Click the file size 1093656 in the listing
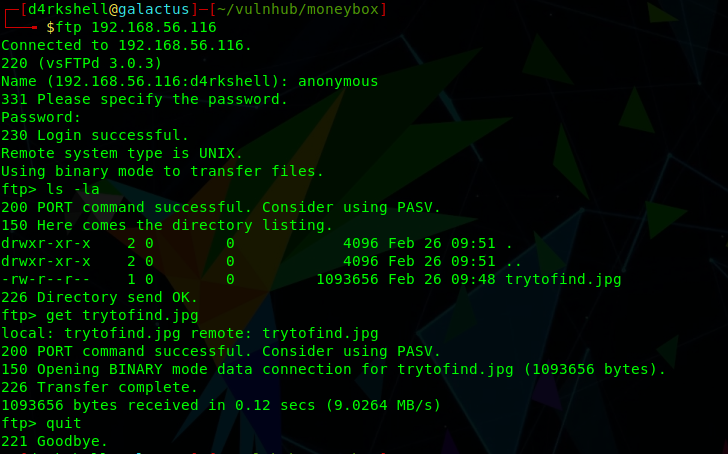This screenshot has height=454, width=728. [x=347, y=279]
